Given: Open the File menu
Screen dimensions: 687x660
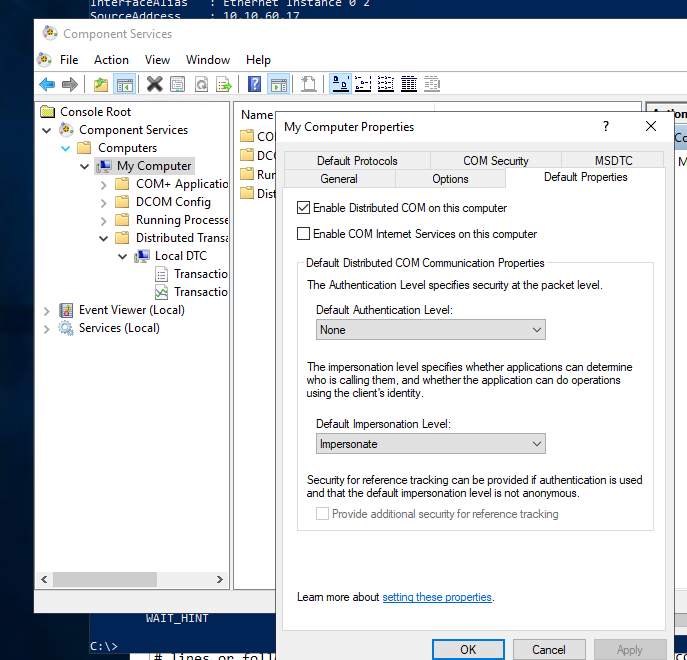Looking at the screenshot, I should coord(69,60).
